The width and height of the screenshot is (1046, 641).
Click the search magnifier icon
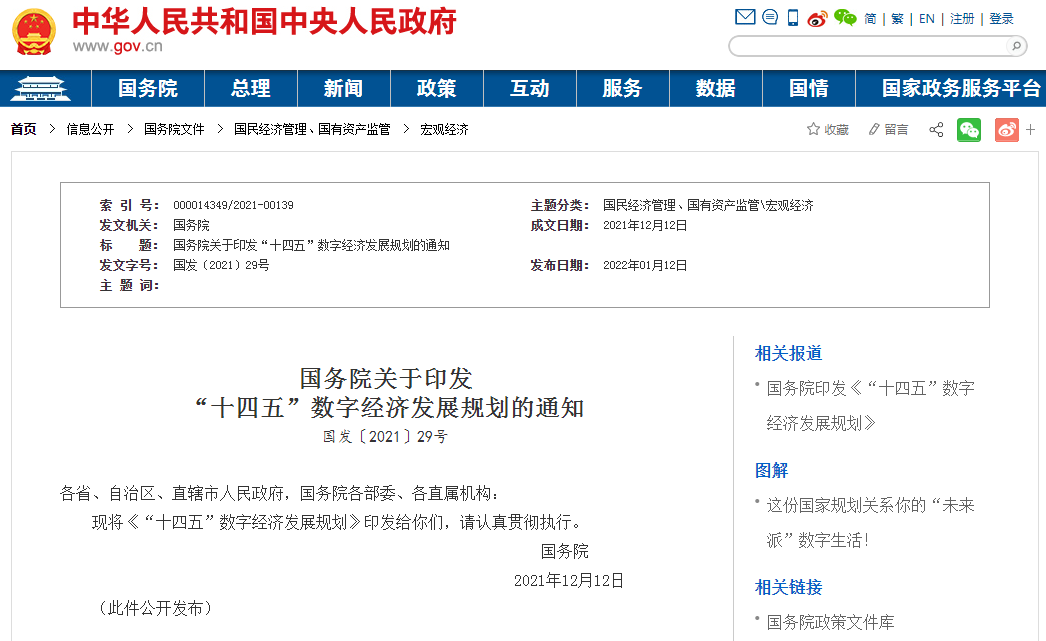coord(1016,46)
